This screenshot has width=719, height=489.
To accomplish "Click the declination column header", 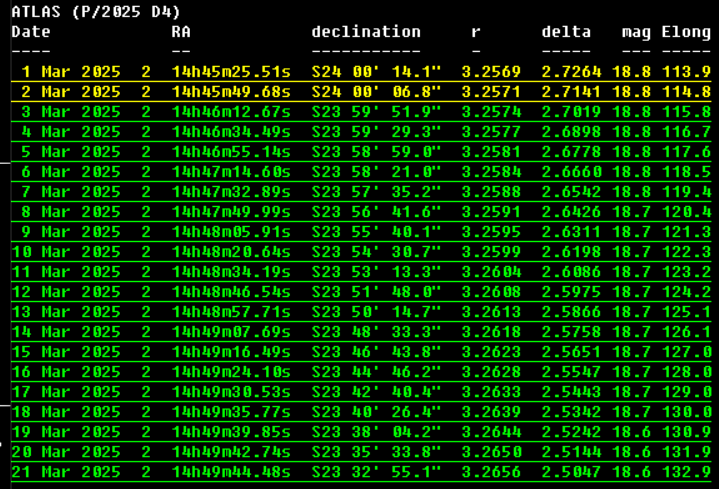I will 366,32.
